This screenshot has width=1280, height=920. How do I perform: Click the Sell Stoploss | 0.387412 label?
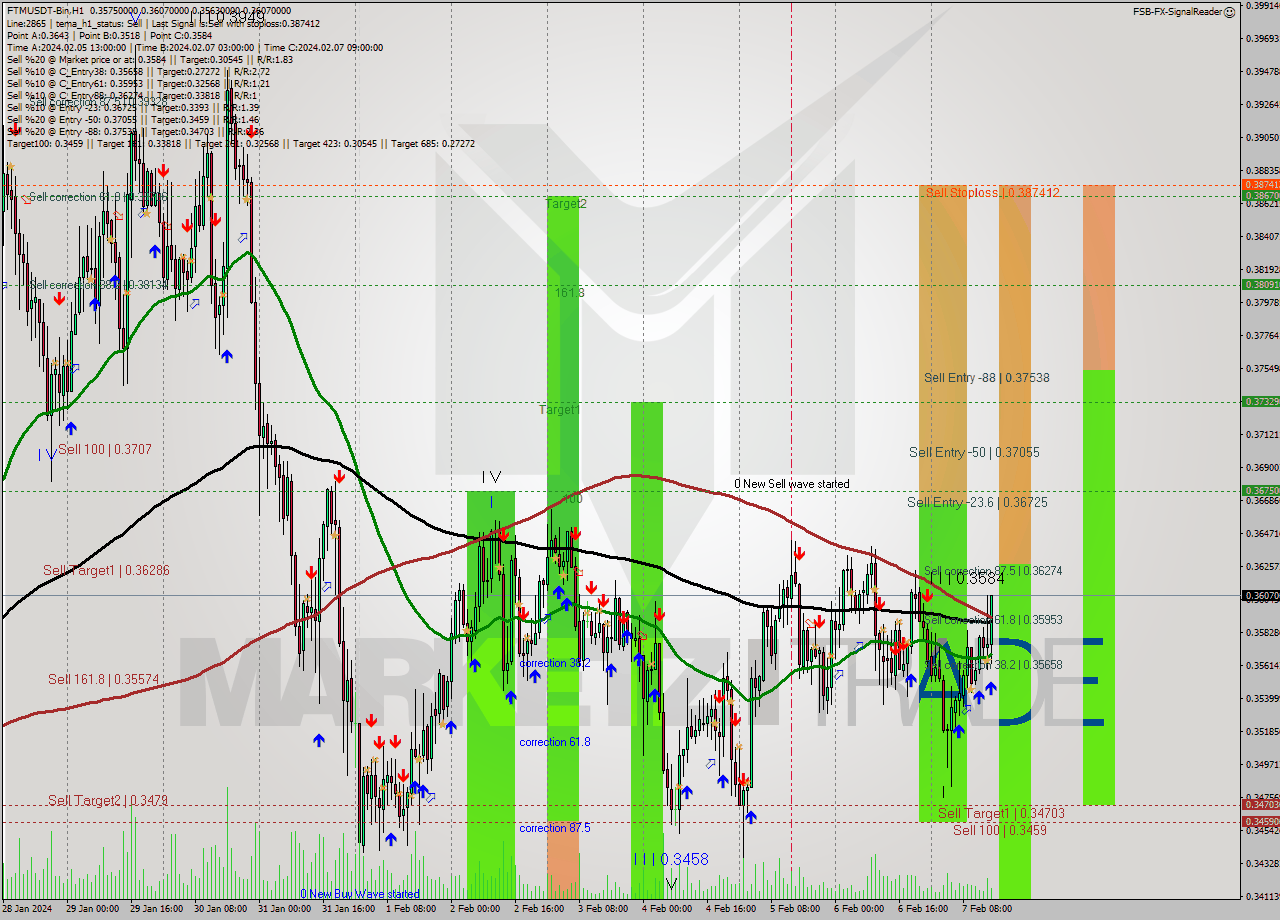pos(992,192)
